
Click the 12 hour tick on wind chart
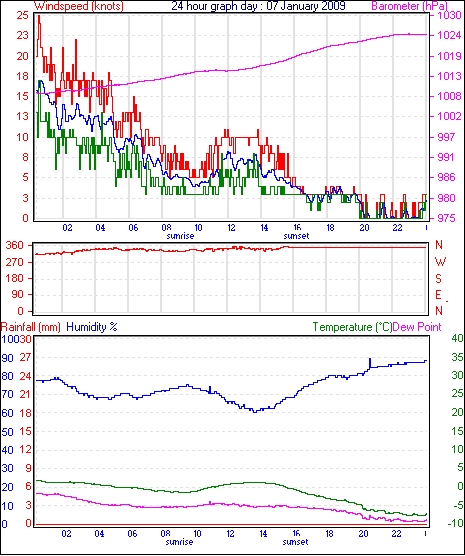point(231,228)
